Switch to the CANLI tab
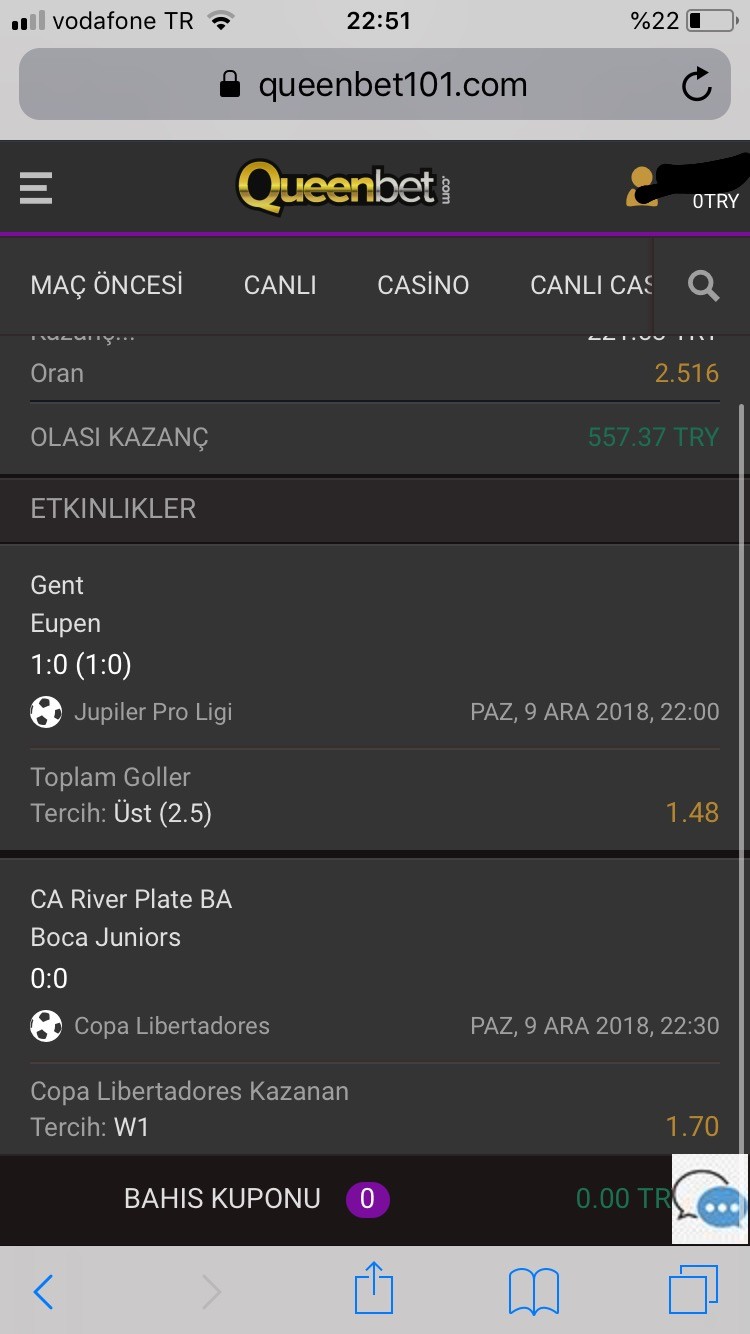This screenshot has width=750, height=1334. (x=280, y=285)
